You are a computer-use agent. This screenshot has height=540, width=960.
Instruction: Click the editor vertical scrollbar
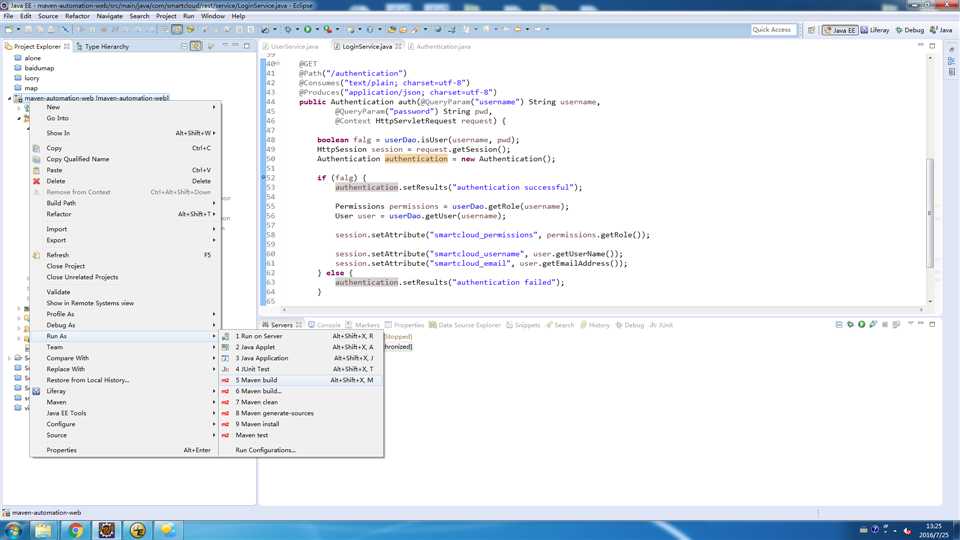click(930, 212)
